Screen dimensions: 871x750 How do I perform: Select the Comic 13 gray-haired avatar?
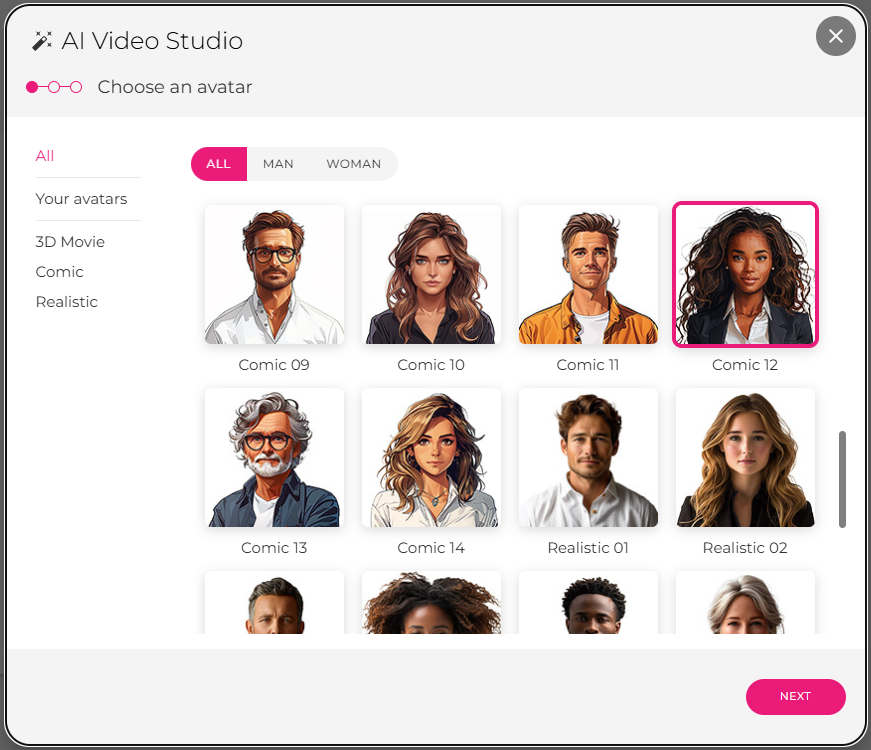pos(274,458)
